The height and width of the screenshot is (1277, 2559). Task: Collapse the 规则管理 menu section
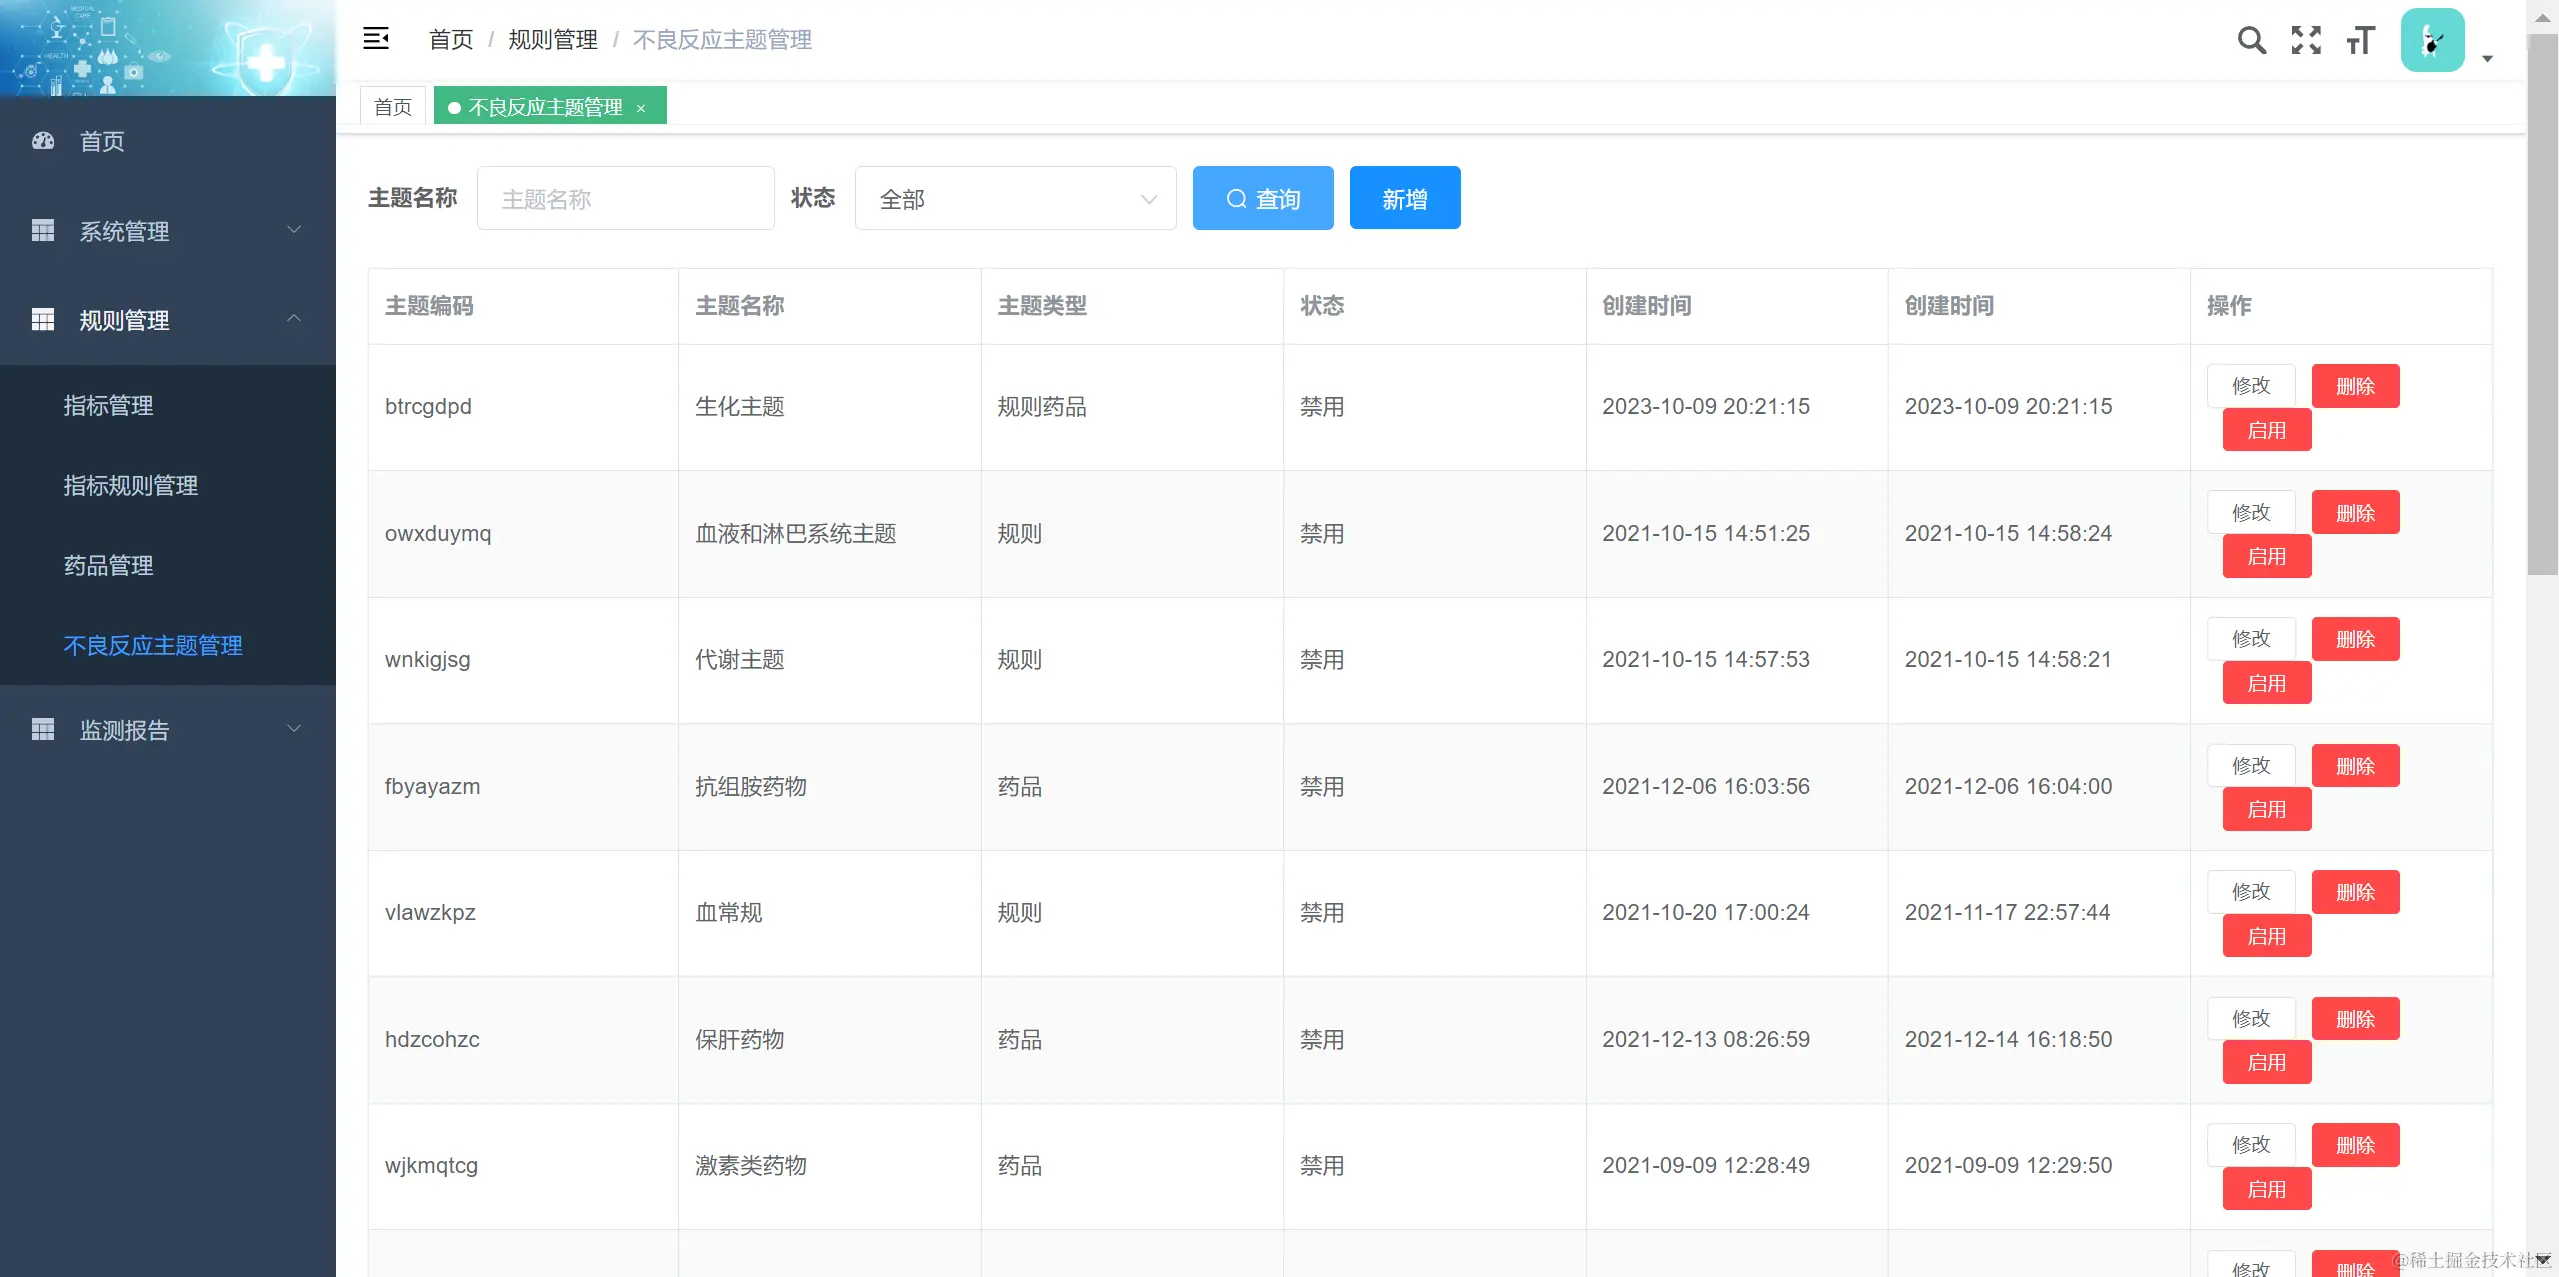(293, 318)
